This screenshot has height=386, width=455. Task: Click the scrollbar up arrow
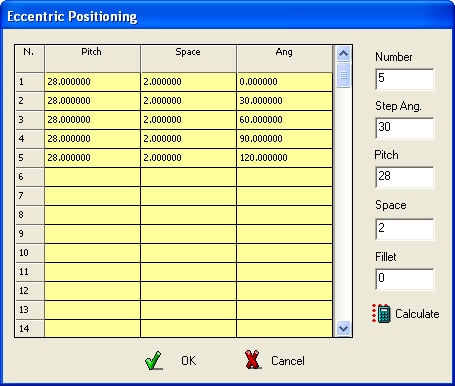pos(343,53)
